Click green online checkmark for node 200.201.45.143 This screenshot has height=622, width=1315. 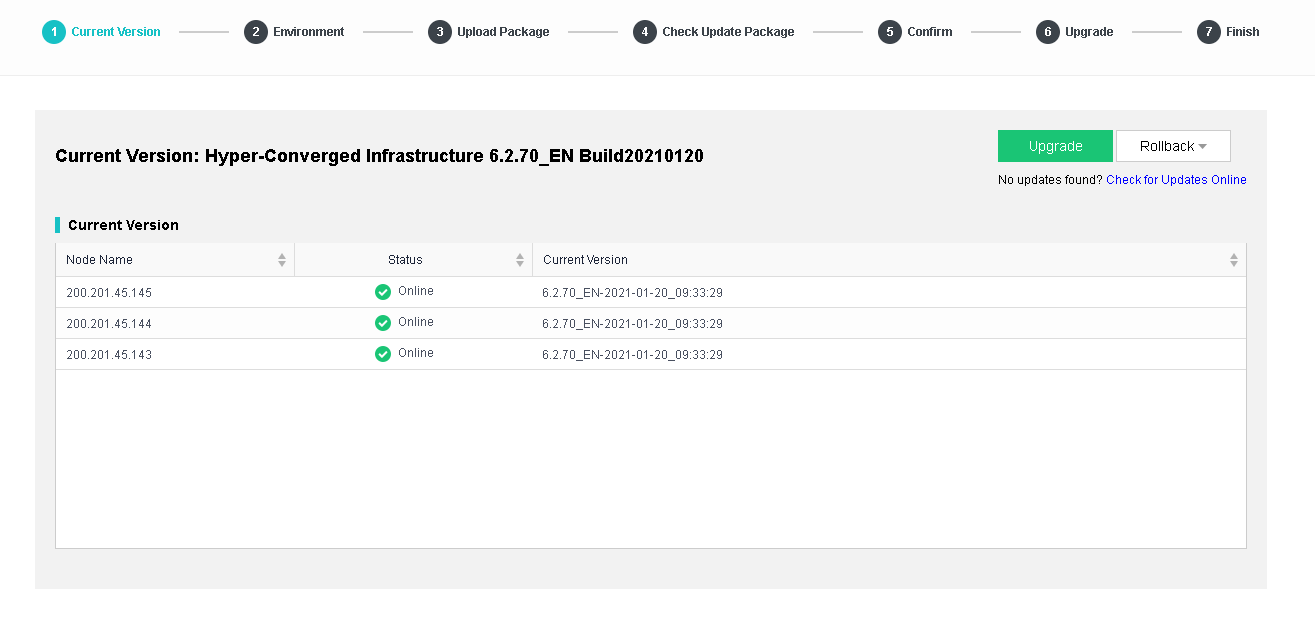click(383, 354)
